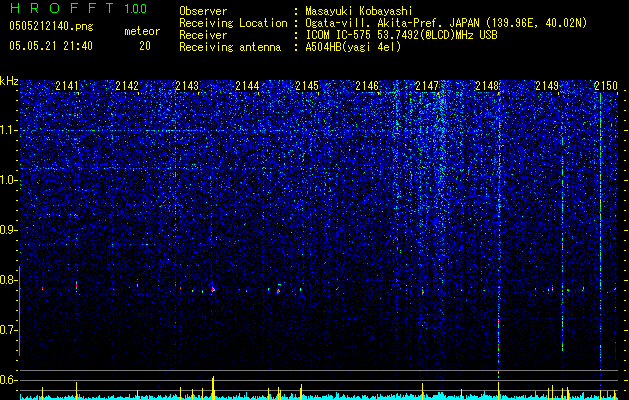Click the 1.1 kHz frequency axis label

pos(9,130)
